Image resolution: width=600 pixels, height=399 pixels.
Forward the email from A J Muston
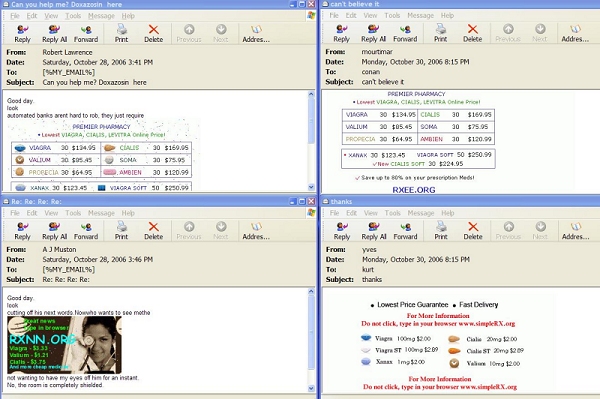pos(86,231)
